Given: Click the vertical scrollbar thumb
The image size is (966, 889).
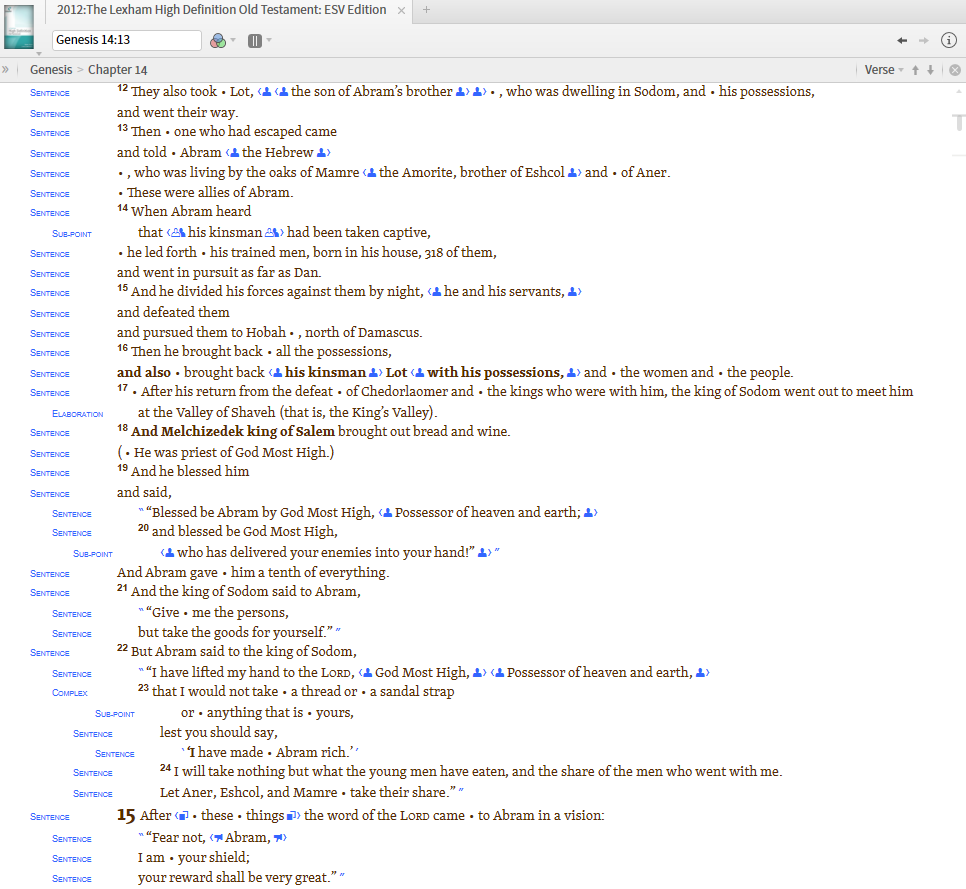Looking at the screenshot, I should tap(959, 122).
